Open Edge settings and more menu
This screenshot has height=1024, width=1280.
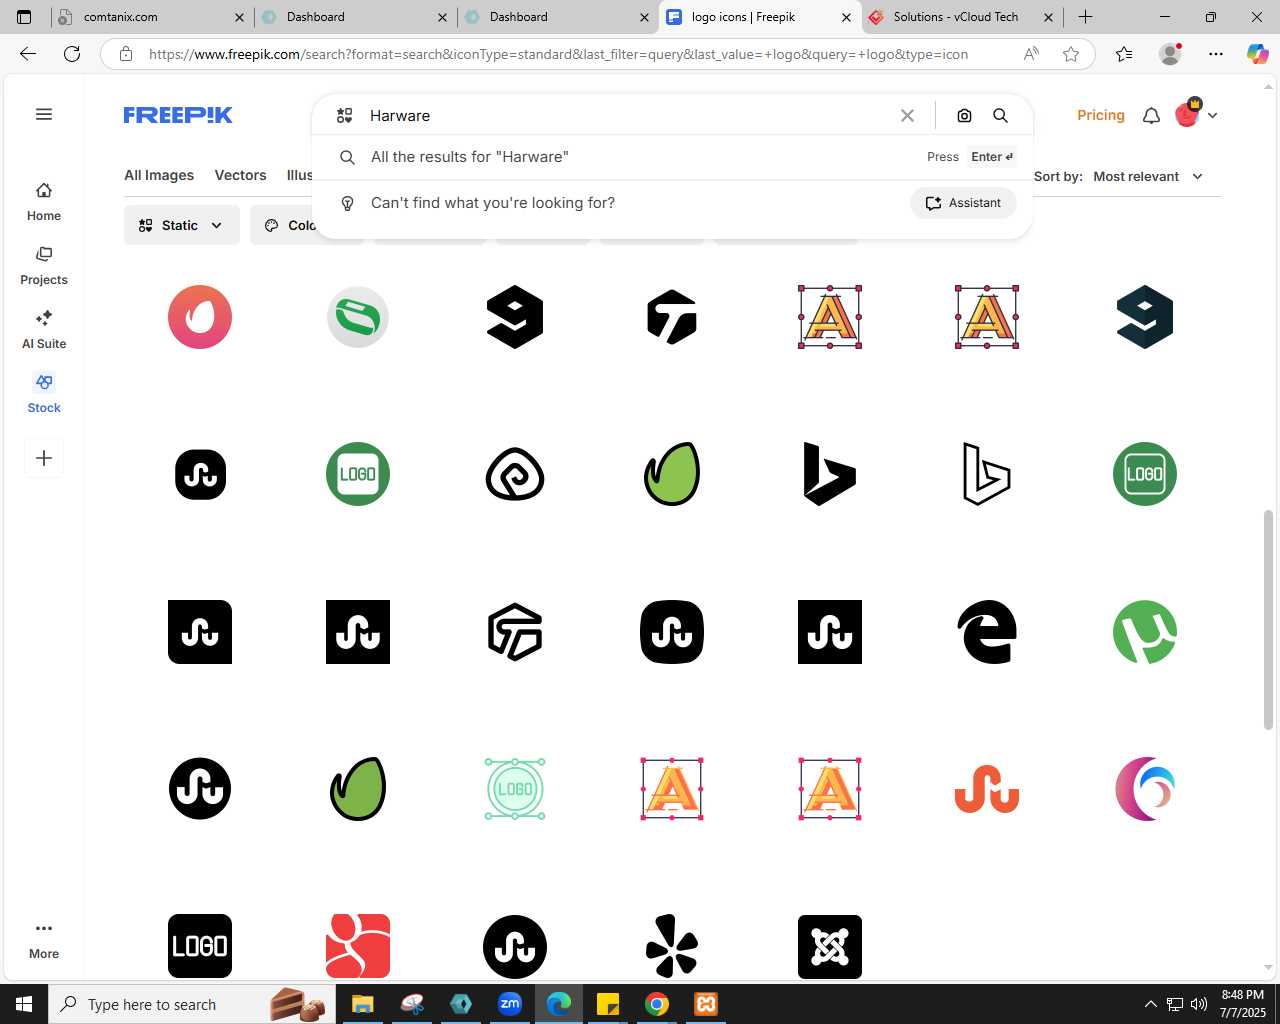click(x=1216, y=54)
